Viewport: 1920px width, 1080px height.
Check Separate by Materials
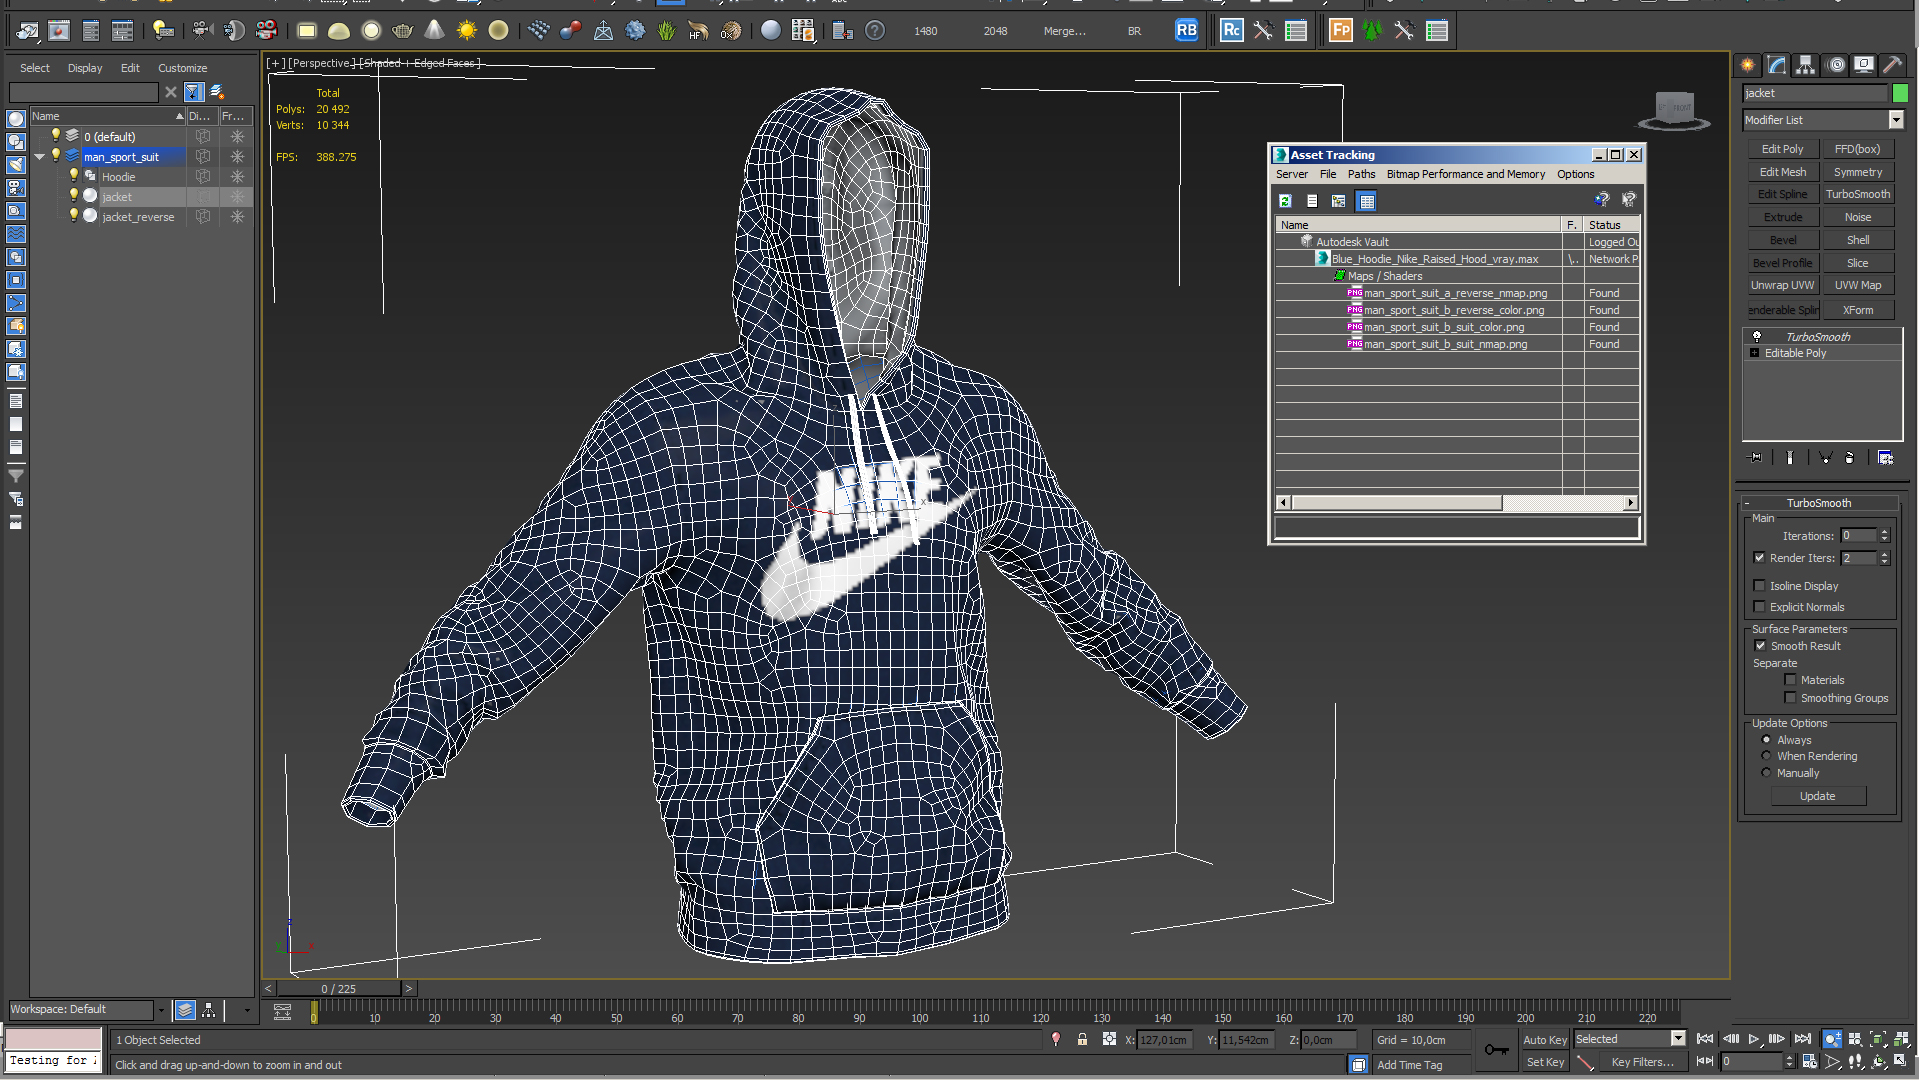click(x=1790, y=680)
